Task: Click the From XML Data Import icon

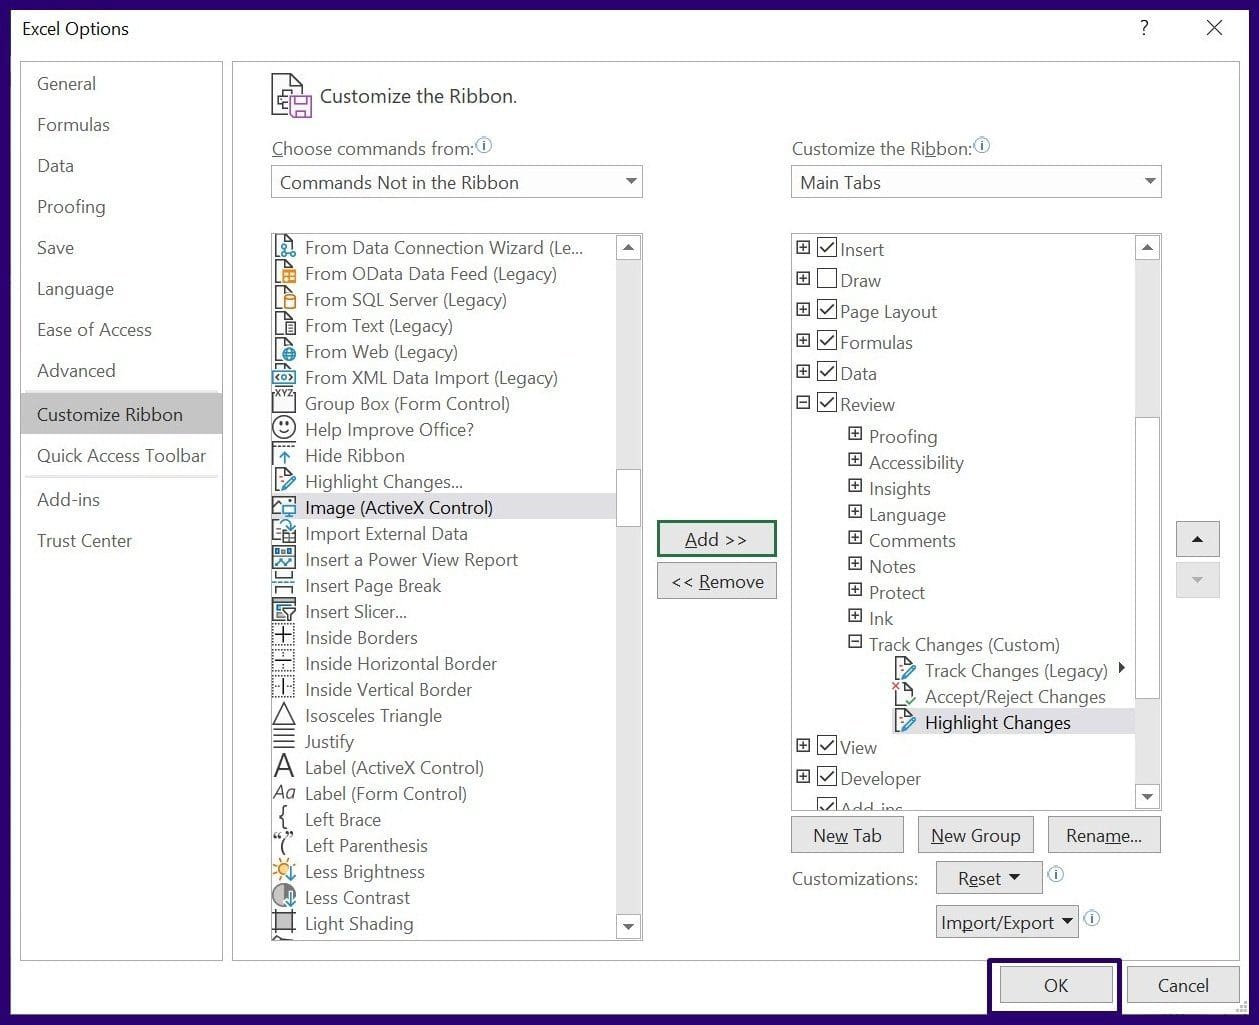Action: [284, 378]
